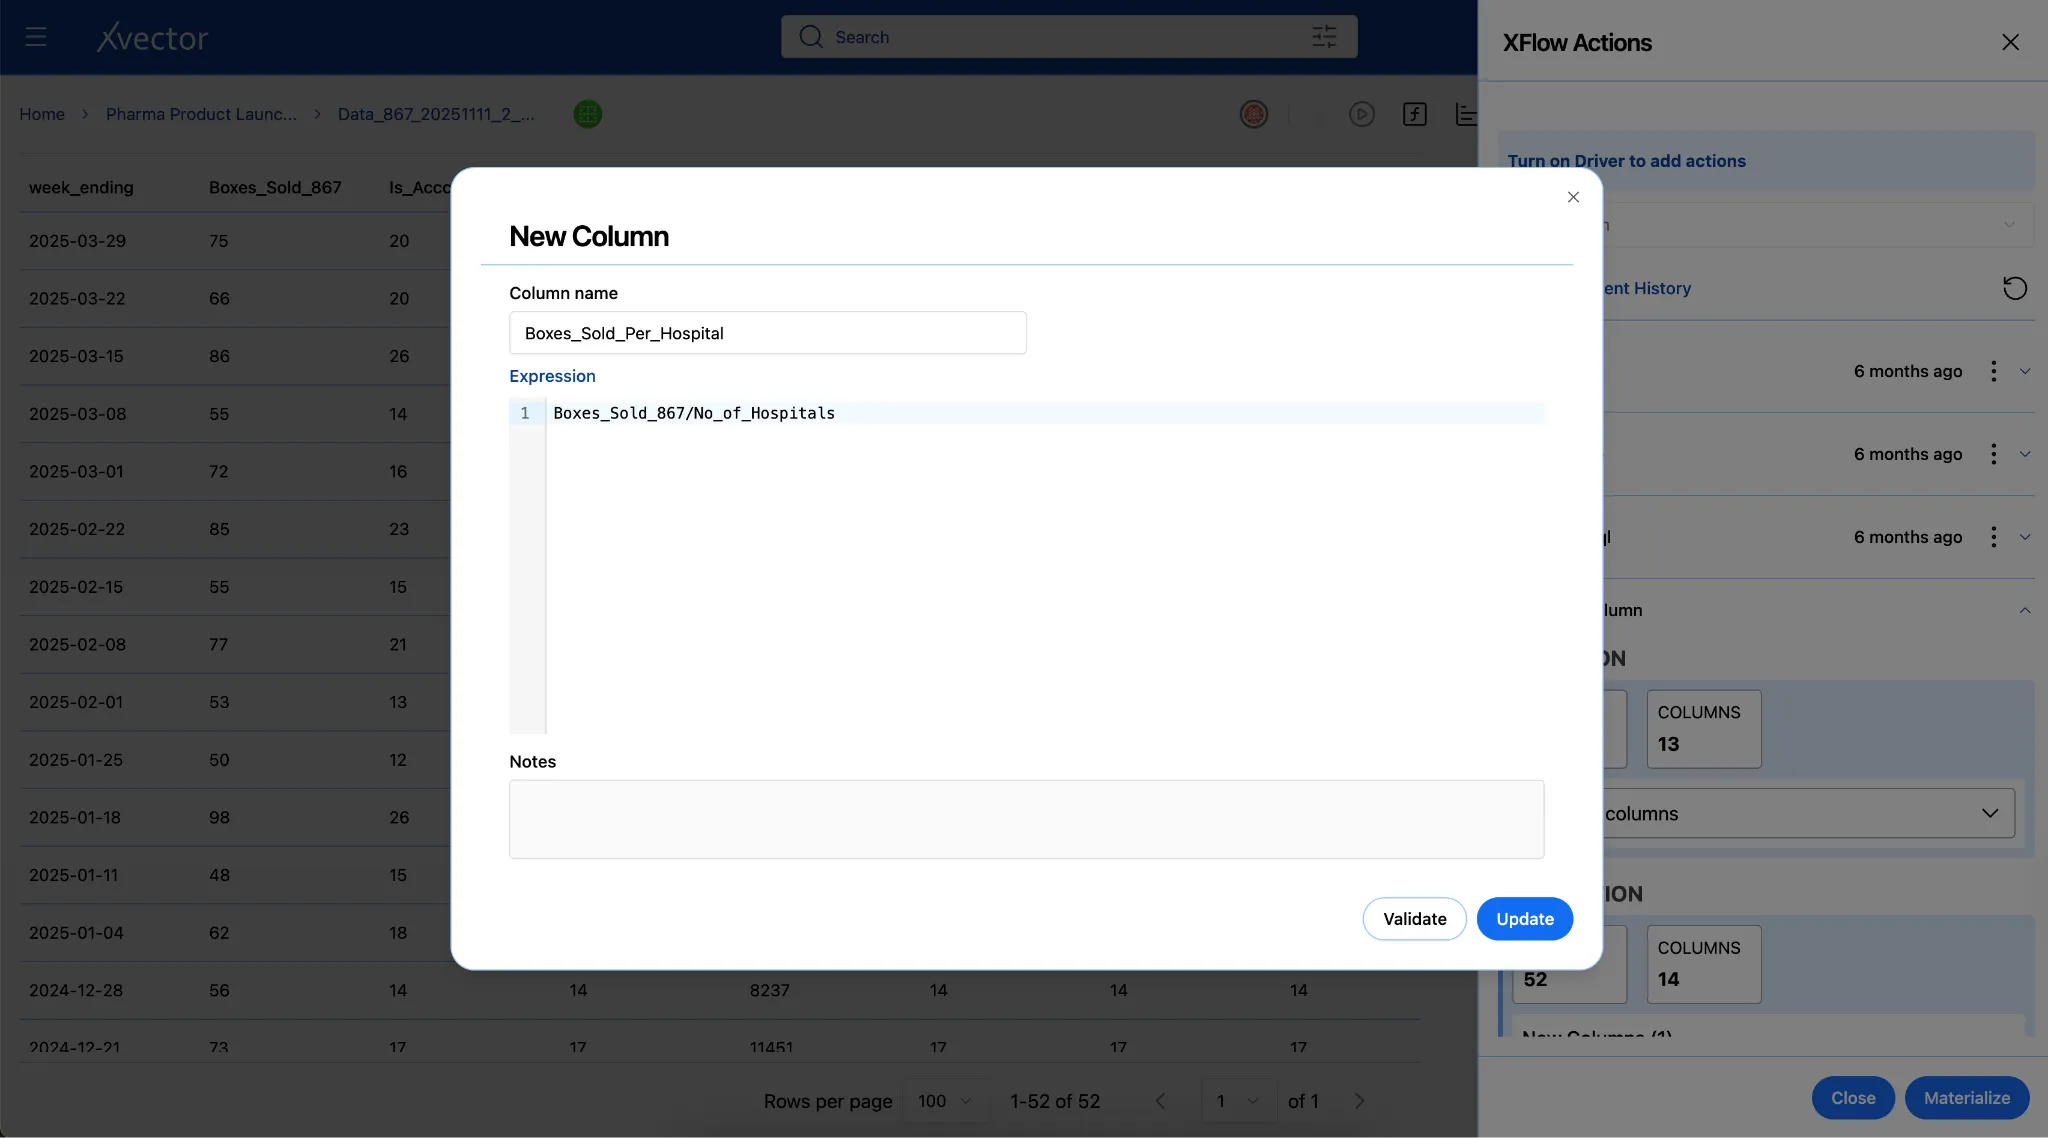This screenshot has width=2048, height=1138.
Task: Open search filter settings icon
Action: [x=1324, y=37]
